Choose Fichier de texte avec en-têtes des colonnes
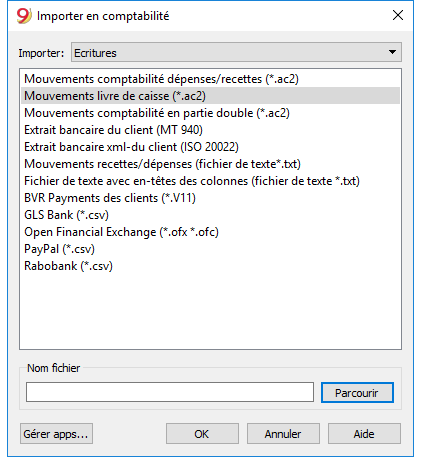The image size is (421, 464). [210, 181]
